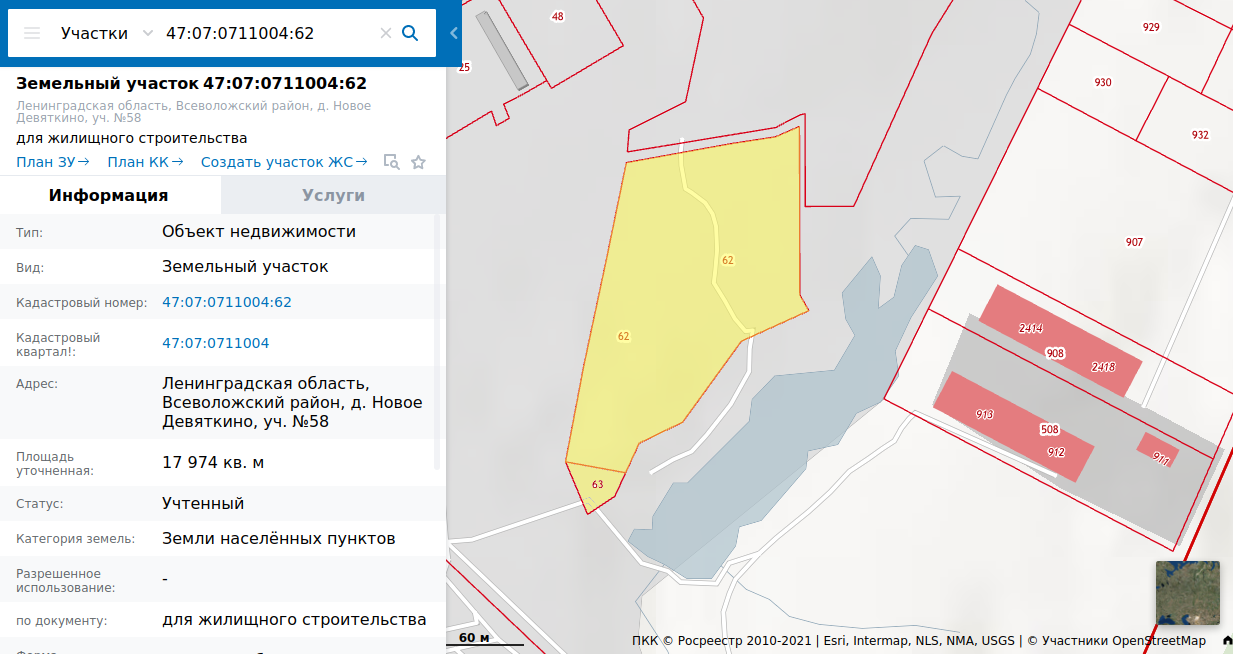Viewport: 1233px width, 654px height.
Task: Click the по документу: row label
Action: click(x=62, y=621)
